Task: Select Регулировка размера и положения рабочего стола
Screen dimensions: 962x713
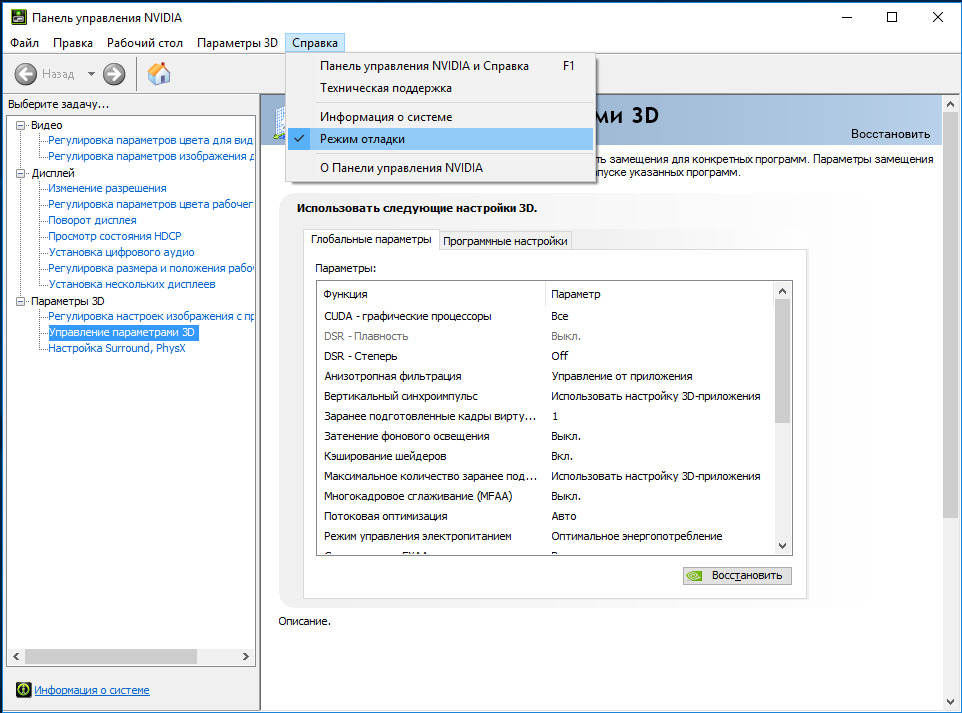Action: point(150,268)
